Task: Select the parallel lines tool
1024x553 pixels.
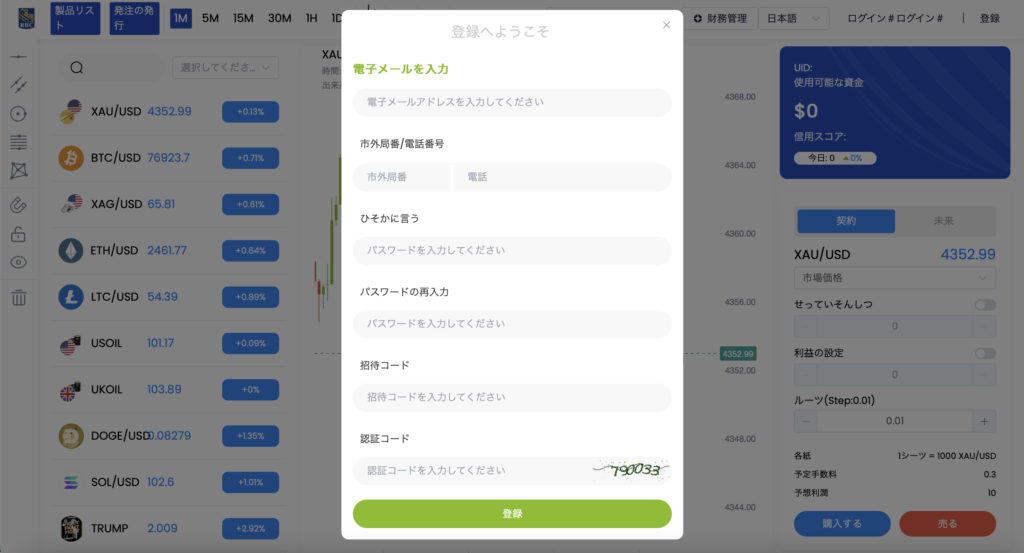Action: coord(18,142)
